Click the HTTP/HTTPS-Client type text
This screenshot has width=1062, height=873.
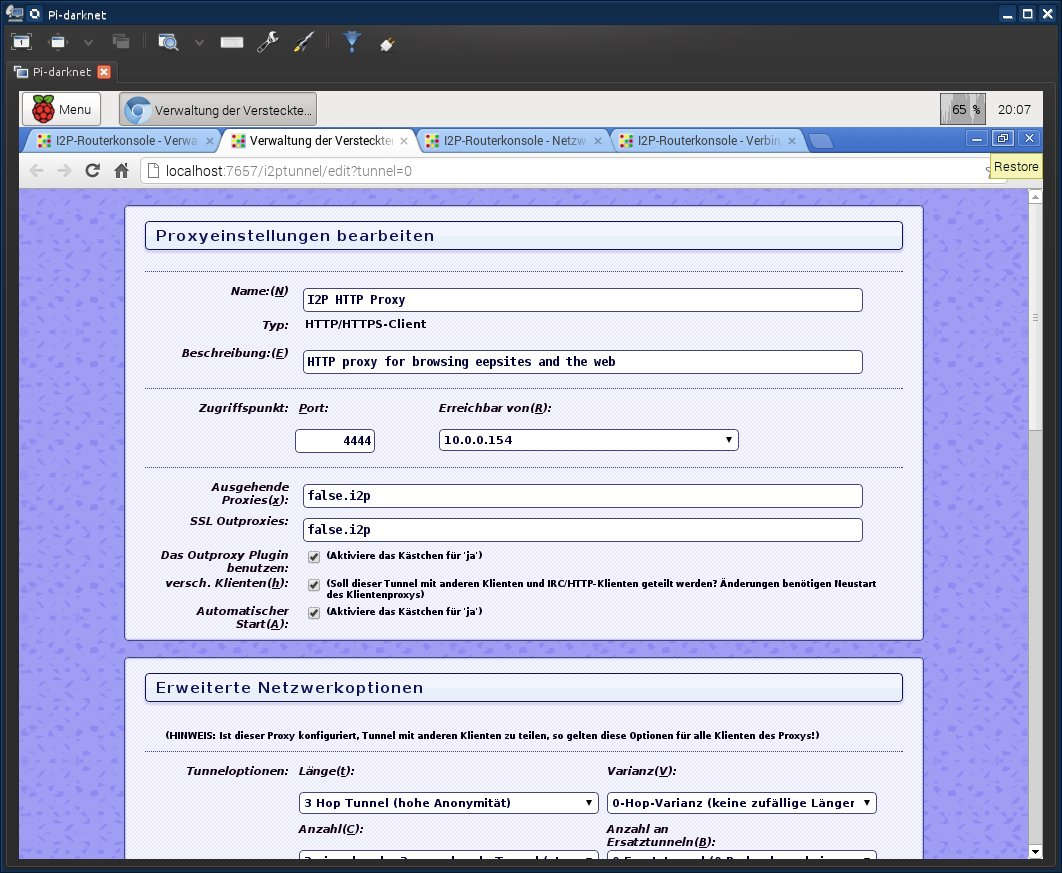[x=366, y=324]
